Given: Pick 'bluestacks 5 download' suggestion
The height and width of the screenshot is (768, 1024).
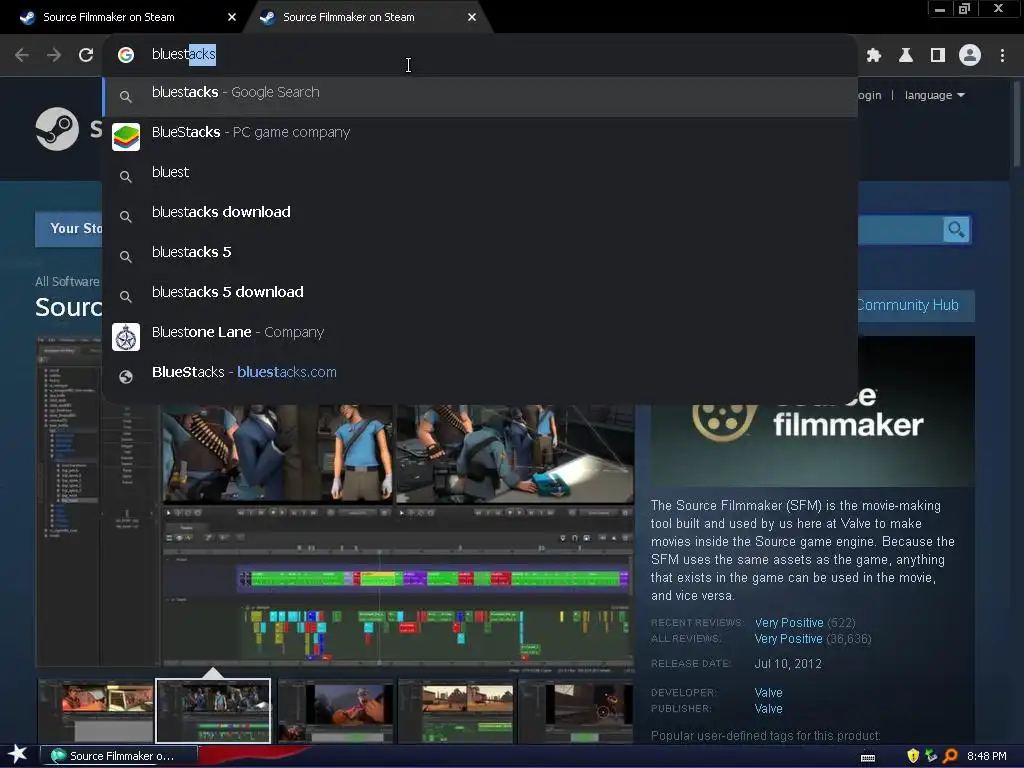Looking at the screenshot, I should 480,296.
